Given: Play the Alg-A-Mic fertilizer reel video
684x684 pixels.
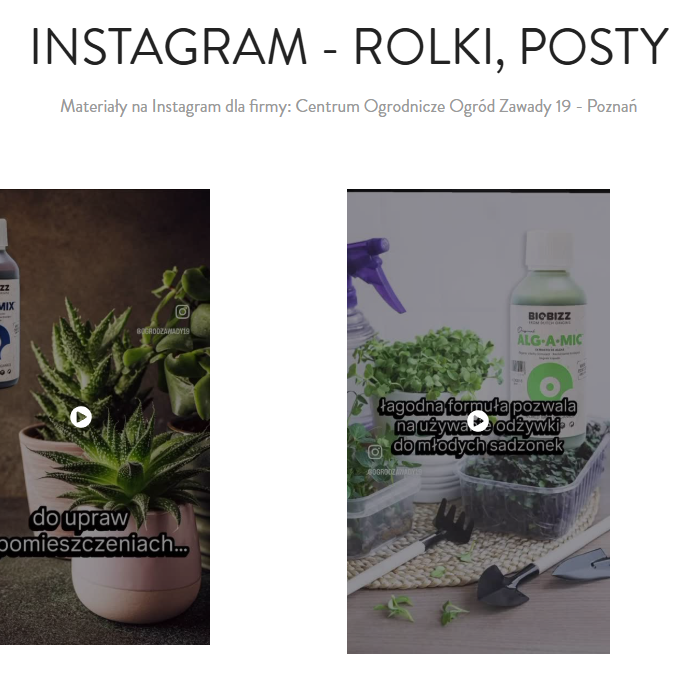Looking at the screenshot, I should tap(479, 421).
